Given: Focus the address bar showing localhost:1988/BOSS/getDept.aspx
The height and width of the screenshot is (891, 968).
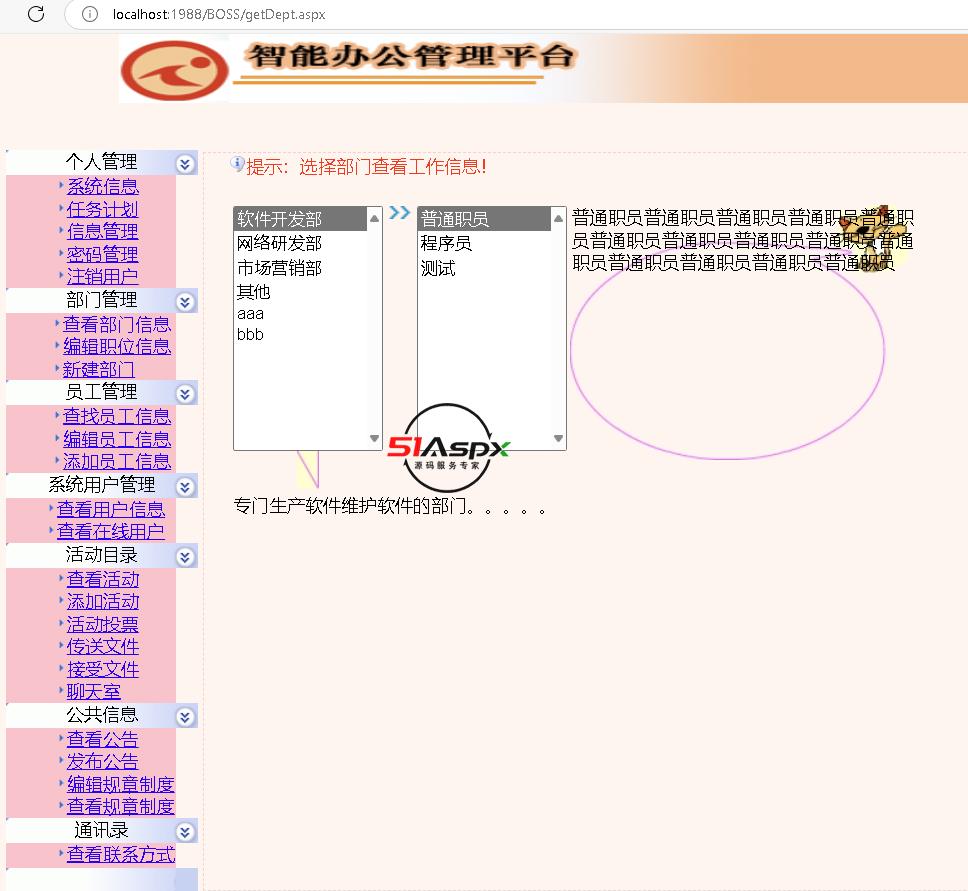Looking at the screenshot, I should click(x=219, y=14).
